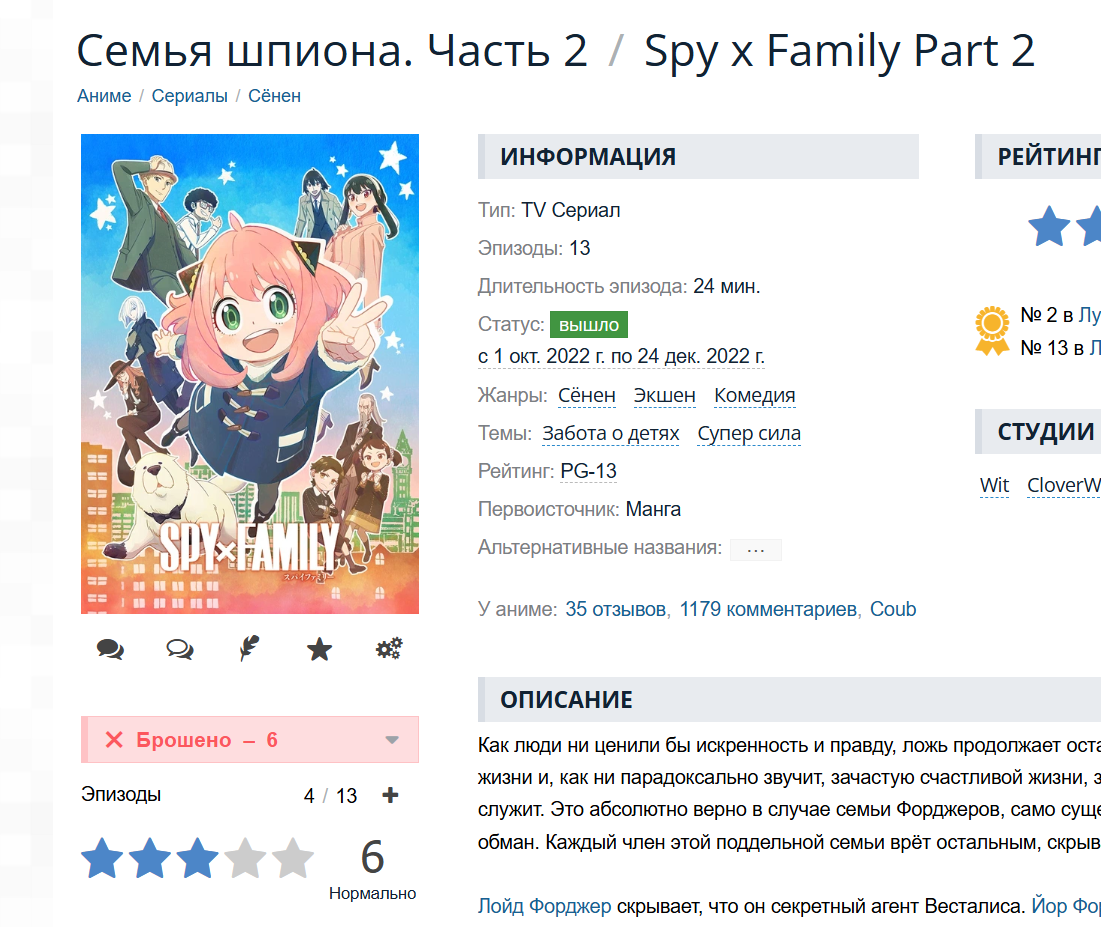Open the 35 отзывов reviews link
The height and width of the screenshot is (927, 1101).
pyautogui.click(x=615, y=609)
